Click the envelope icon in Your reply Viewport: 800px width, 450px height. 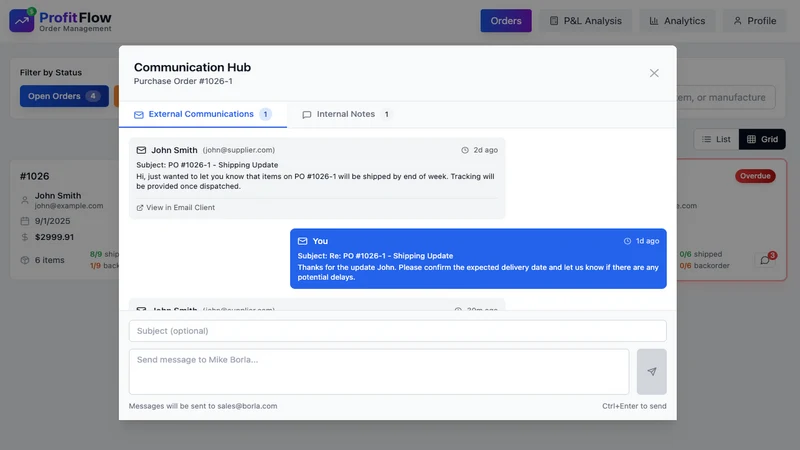click(303, 241)
